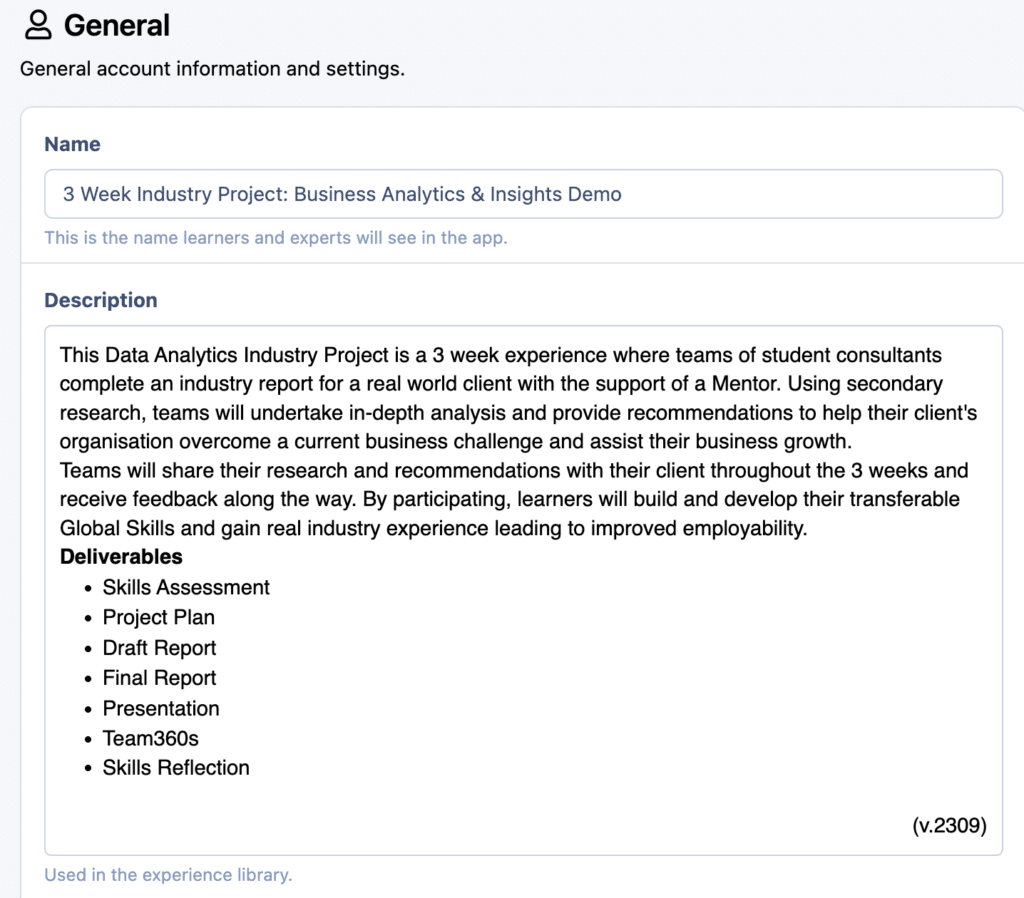
Task: Click 'Used in the experience library' helper text
Action: pos(168,875)
